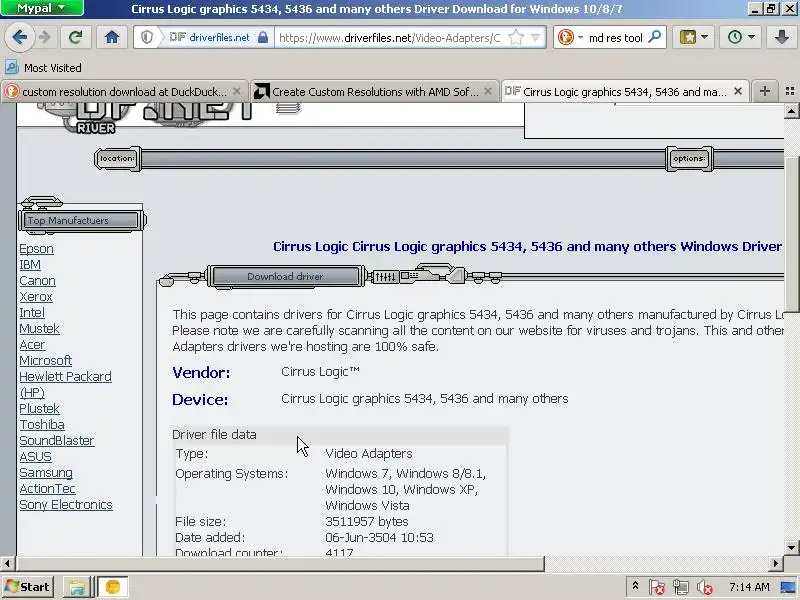Open the SoundBlaster manufacturer link
The height and width of the screenshot is (600, 800).
click(57, 441)
